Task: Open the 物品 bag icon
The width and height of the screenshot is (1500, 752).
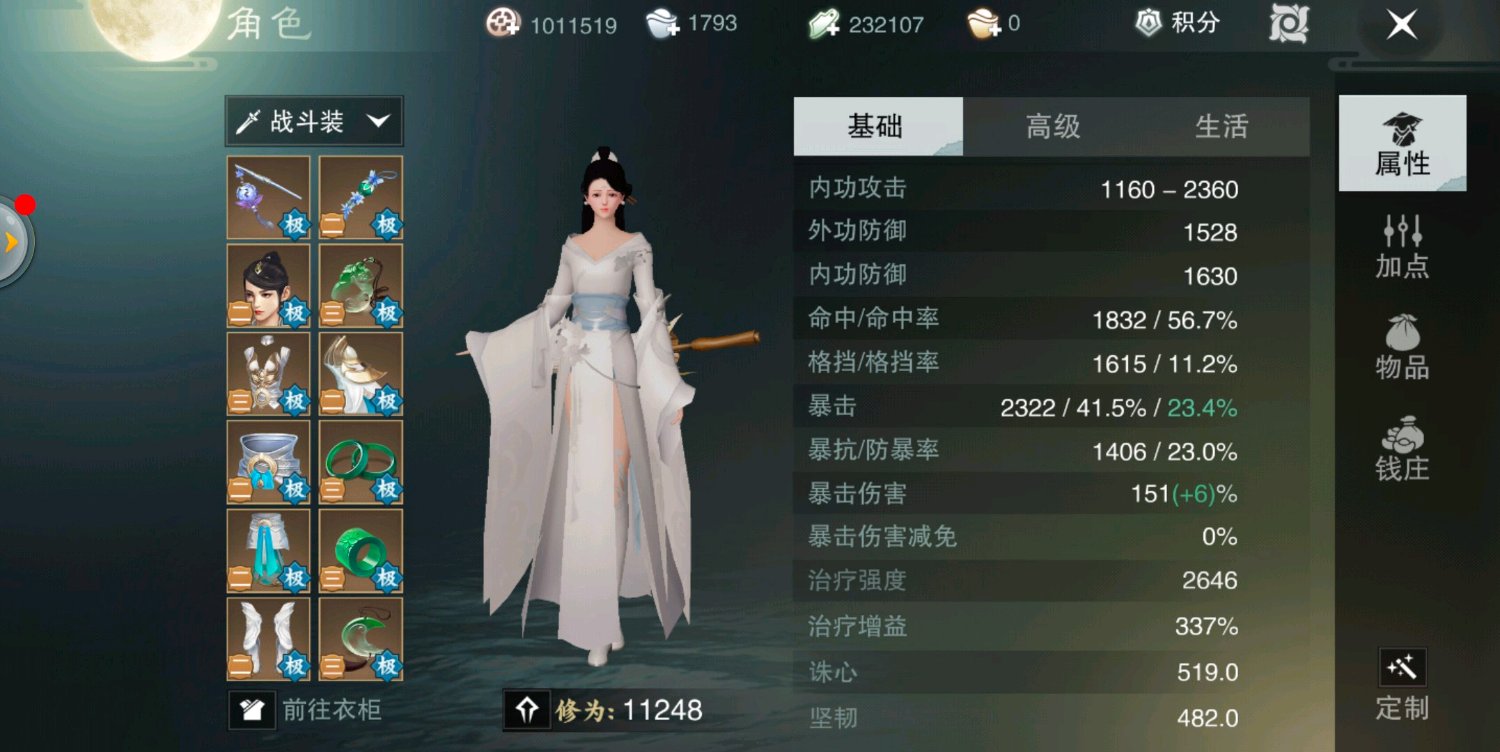Action: point(1402,346)
